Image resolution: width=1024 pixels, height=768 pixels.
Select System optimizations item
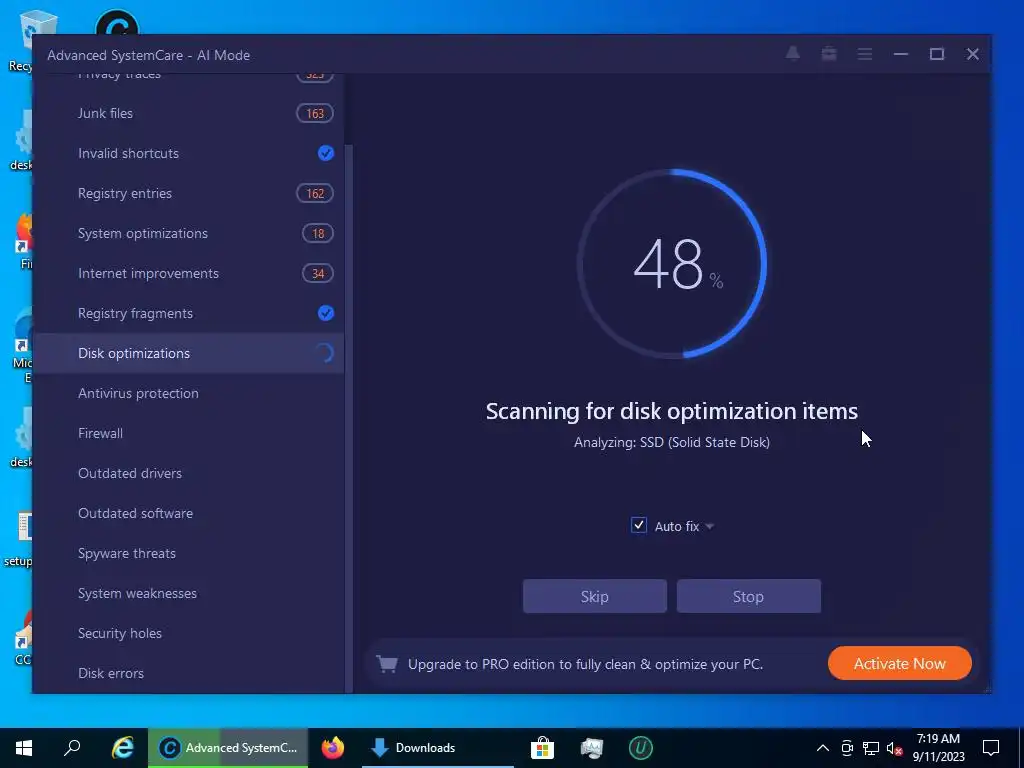coord(188,233)
